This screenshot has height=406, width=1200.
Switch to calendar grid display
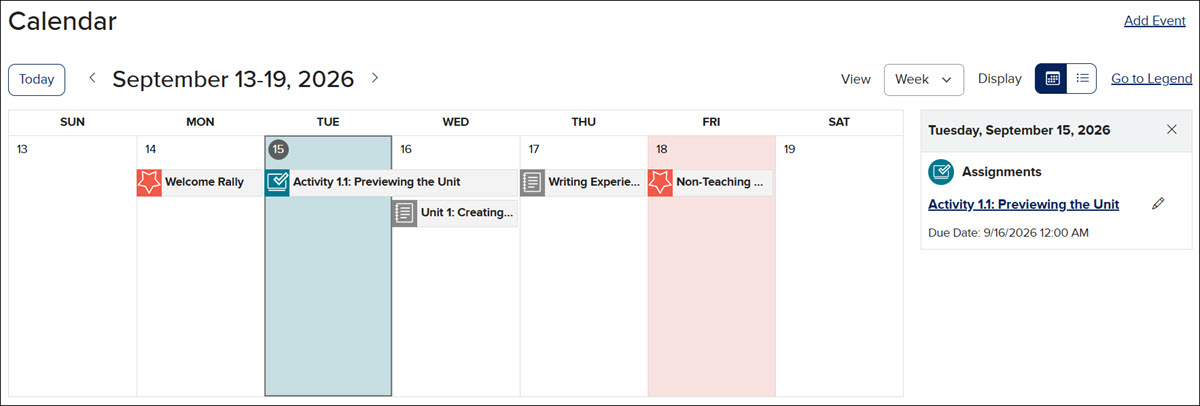click(x=1051, y=79)
